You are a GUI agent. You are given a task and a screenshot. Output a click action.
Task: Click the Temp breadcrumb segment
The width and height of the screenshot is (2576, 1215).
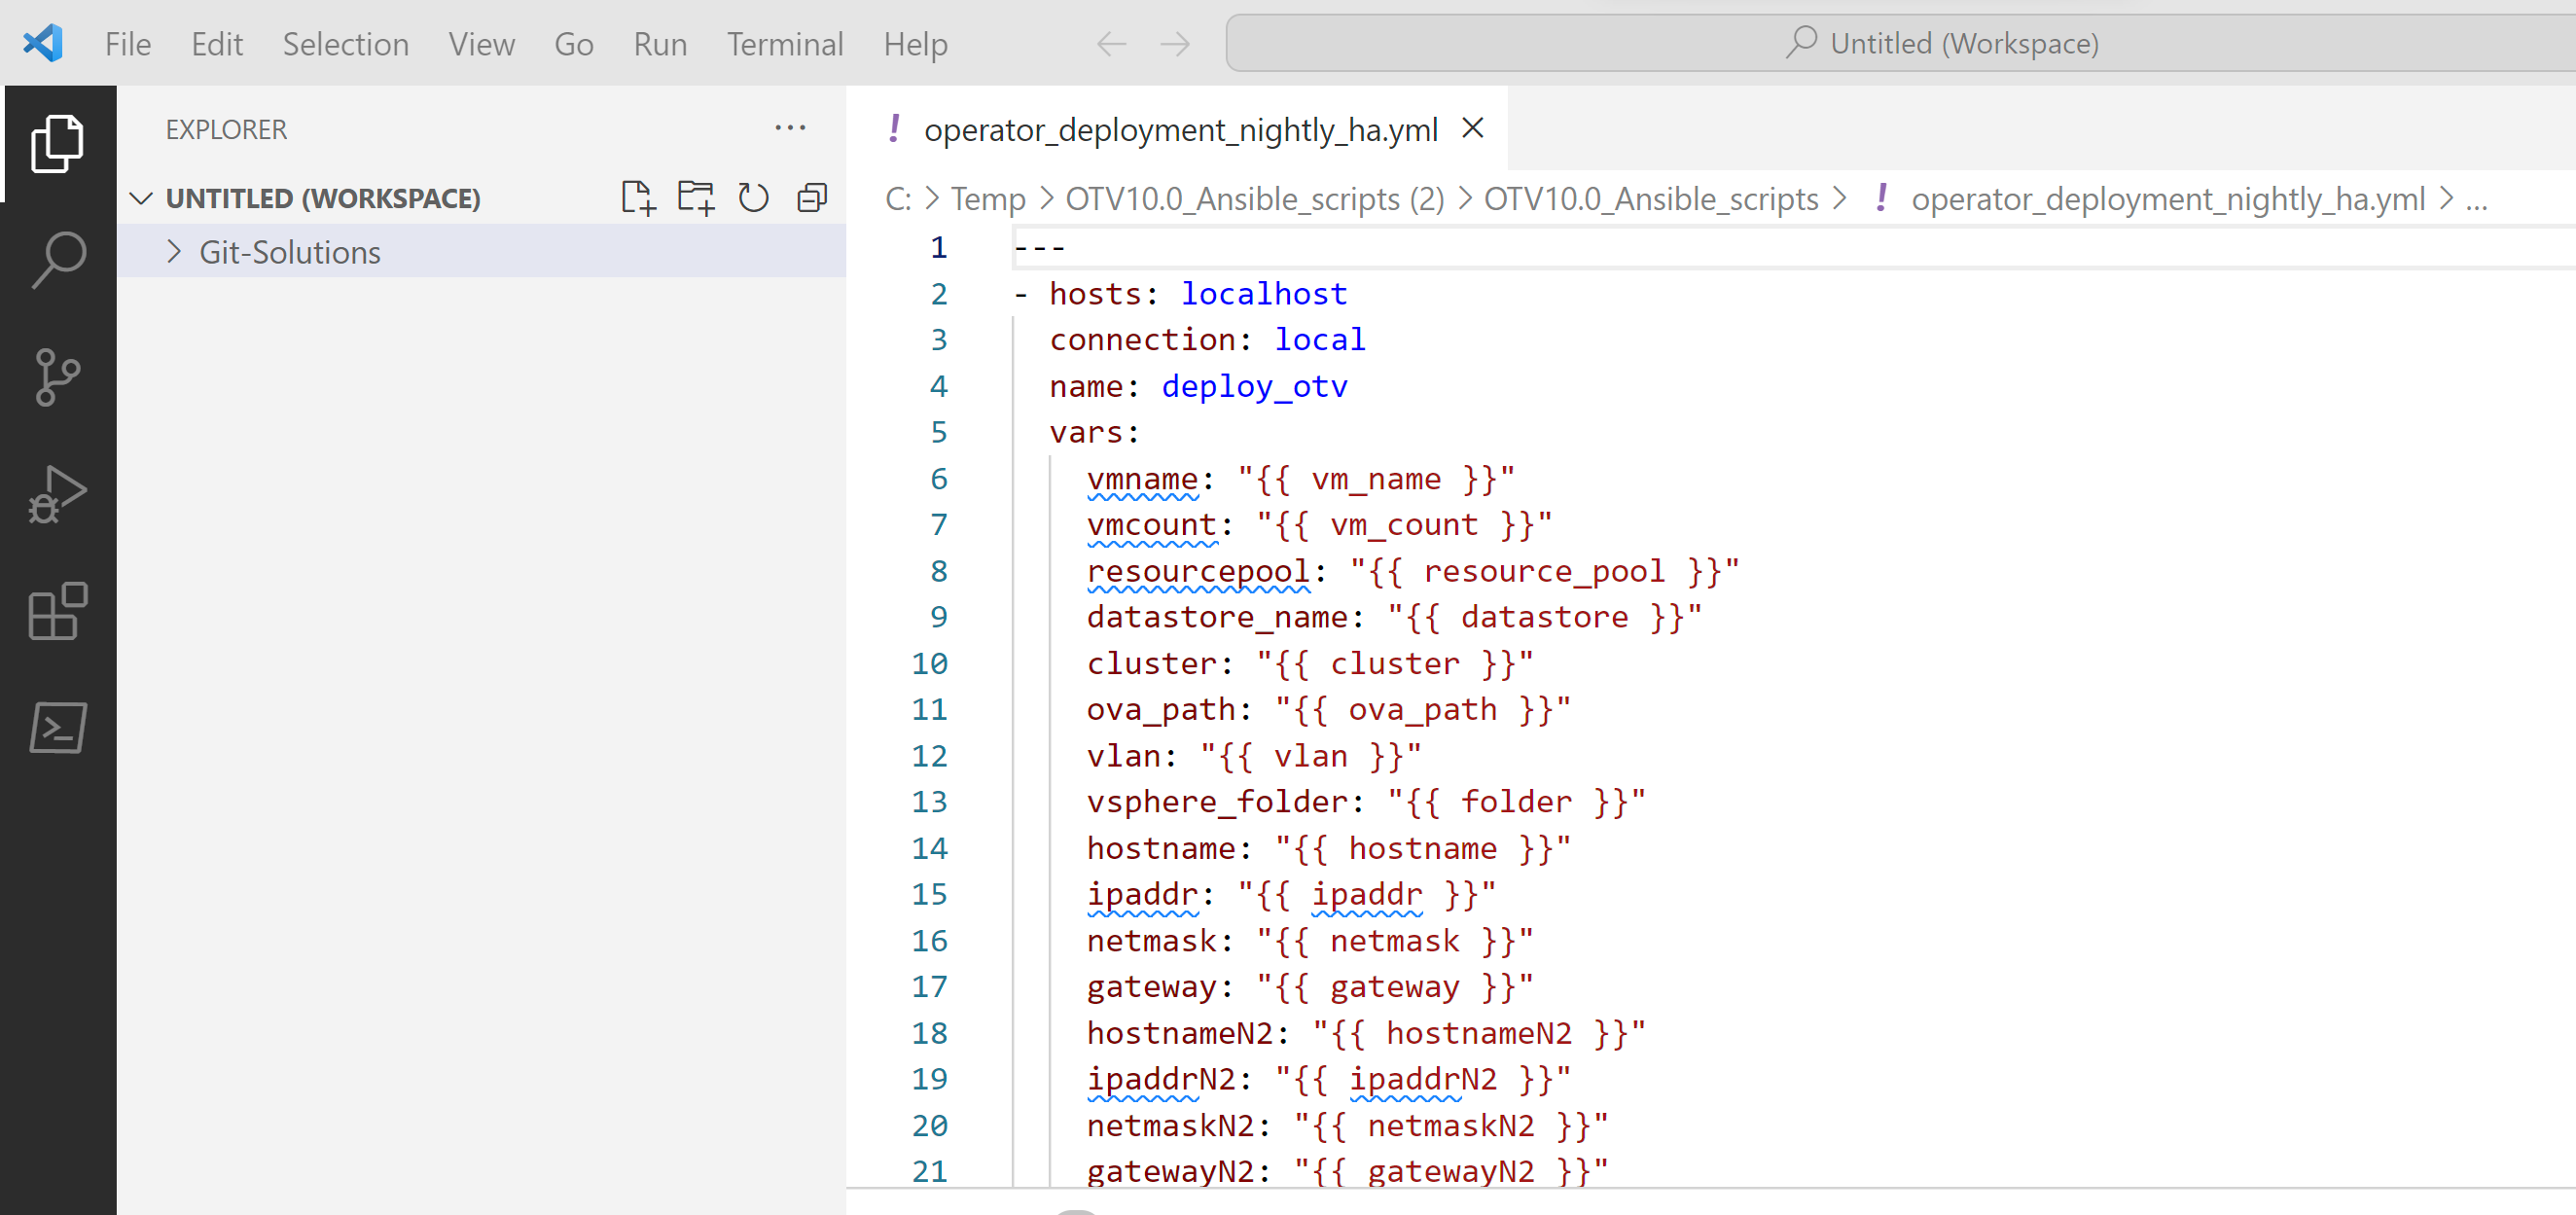[987, 199]
